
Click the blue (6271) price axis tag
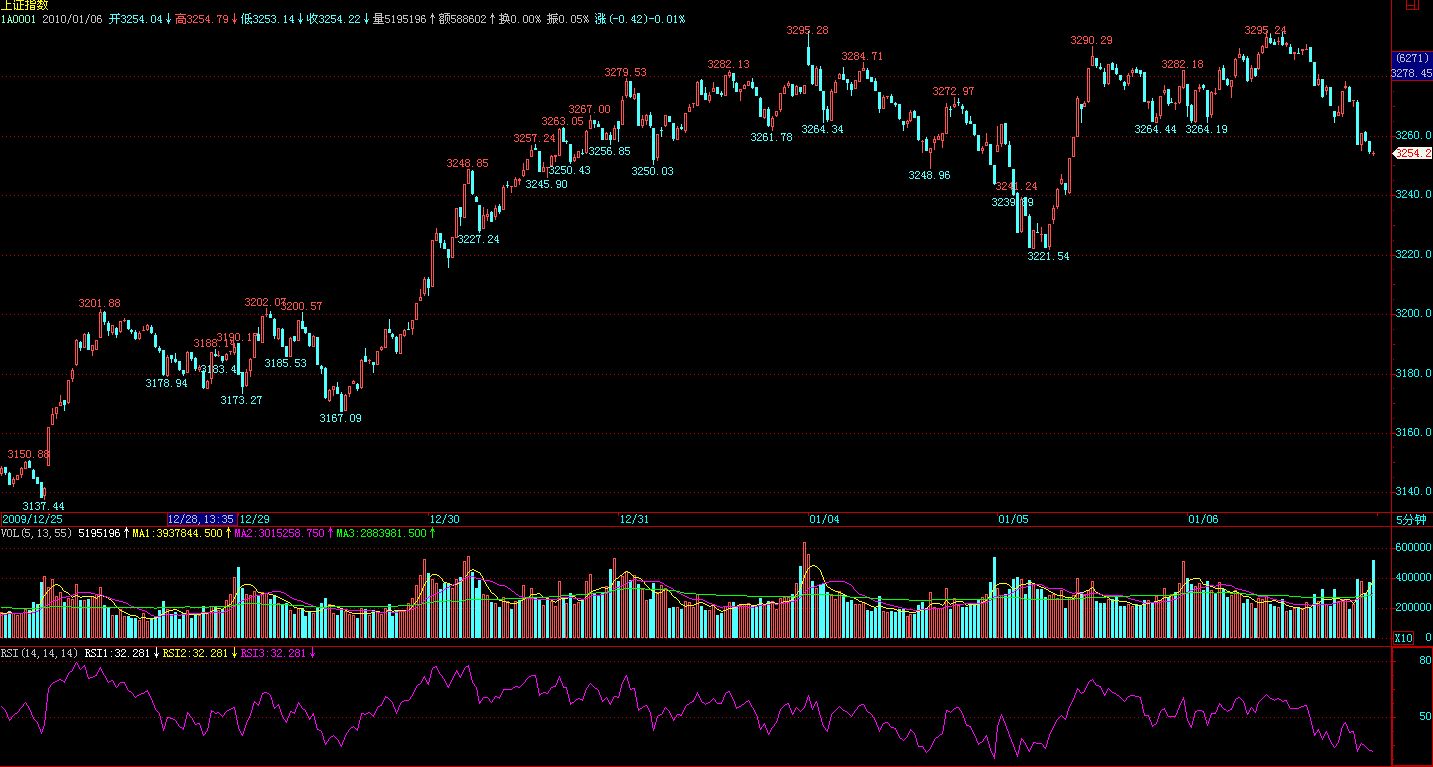[1412, 59]
